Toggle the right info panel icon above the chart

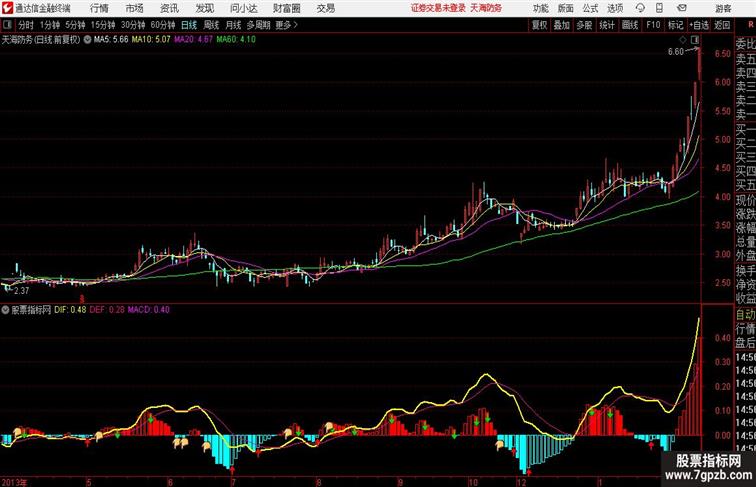point(695,40)
